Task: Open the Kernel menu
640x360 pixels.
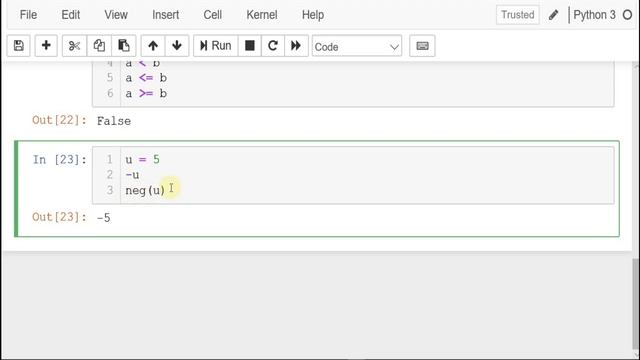Action: (x=262, y=15)
